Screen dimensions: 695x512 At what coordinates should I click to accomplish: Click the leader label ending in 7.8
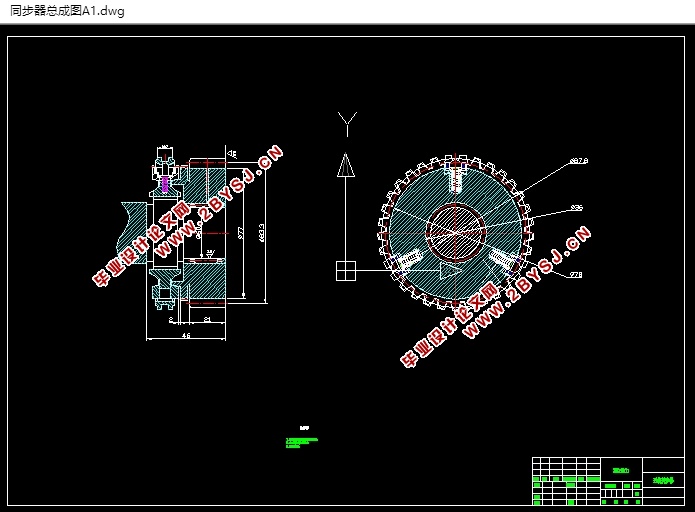pos(579,160)
